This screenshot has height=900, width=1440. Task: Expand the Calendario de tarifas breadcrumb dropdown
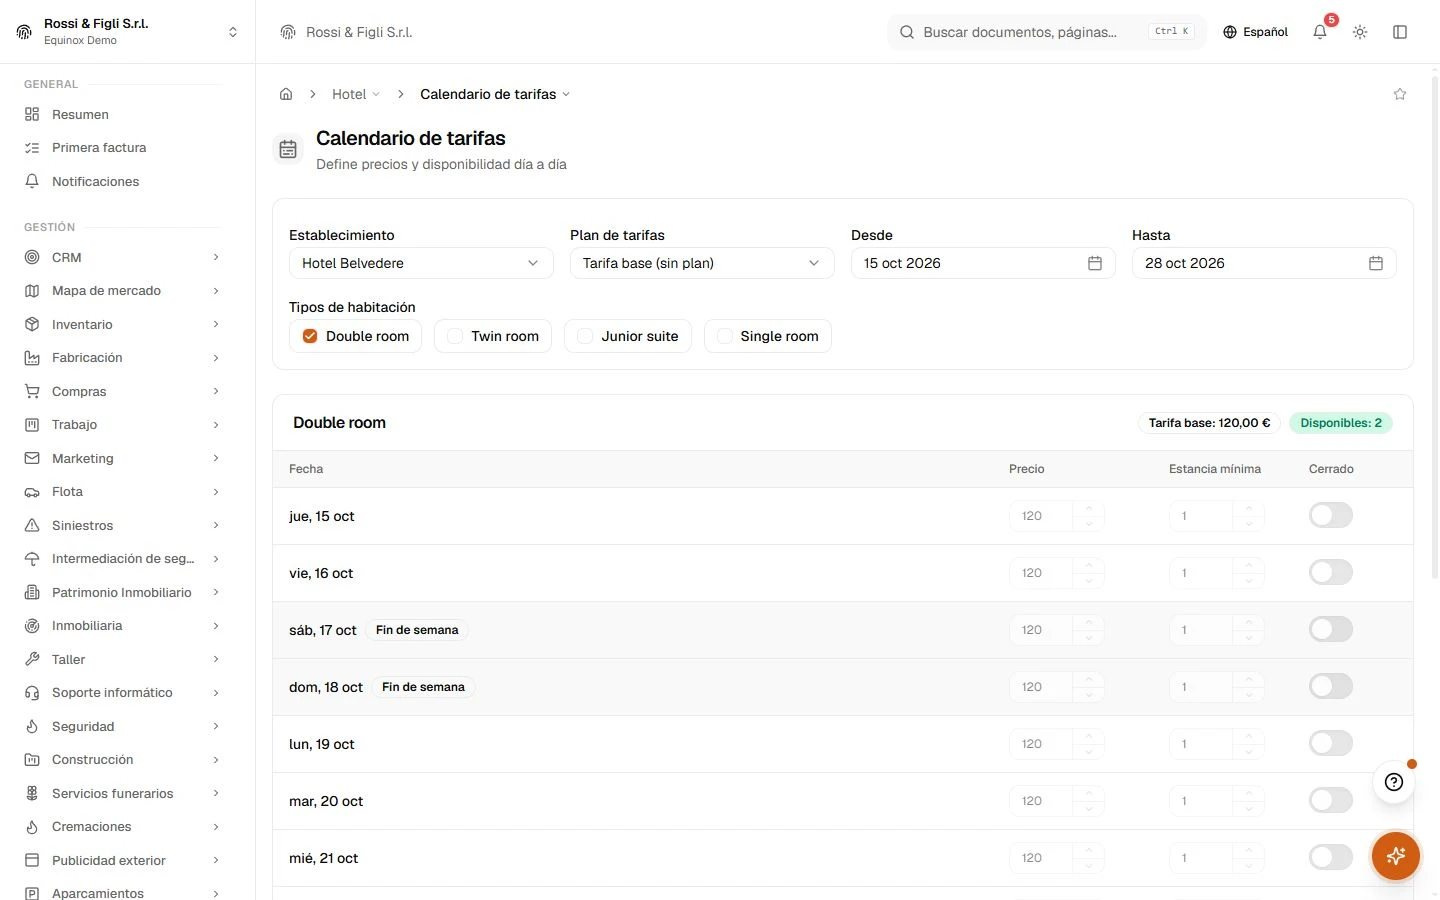[x=495, y=94]
